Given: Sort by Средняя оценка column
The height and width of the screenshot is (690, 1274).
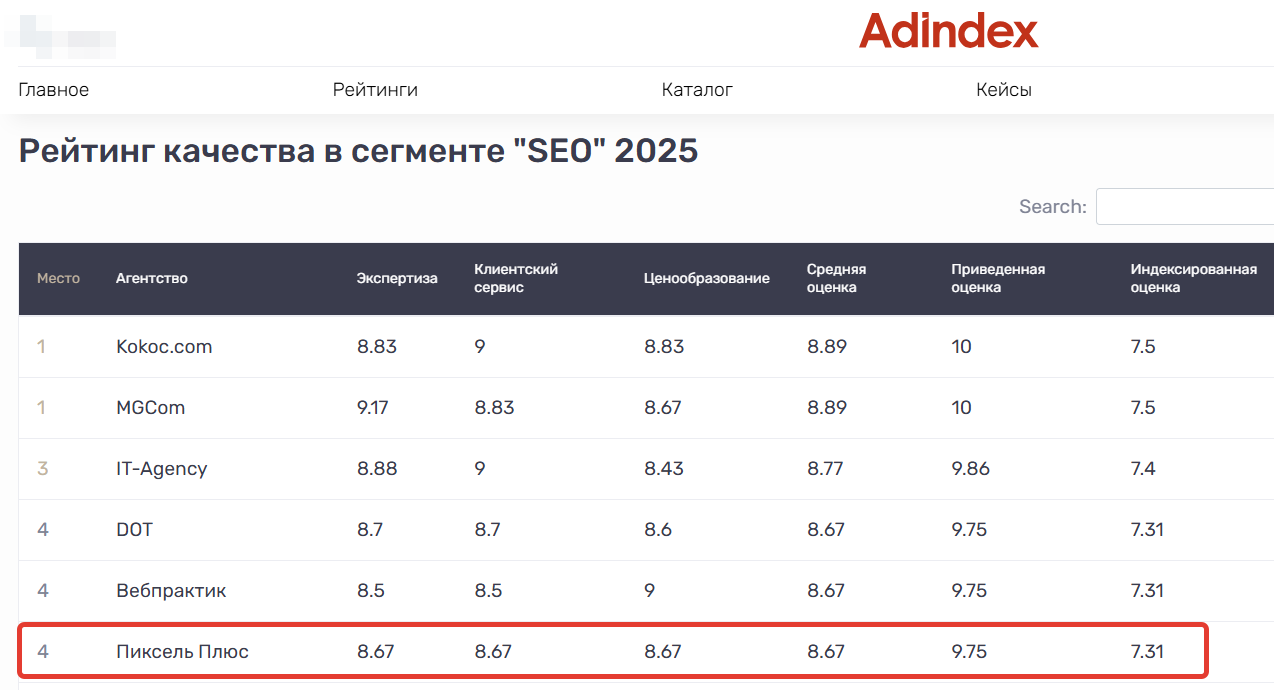Looking at the screenshot, I should coord(836,278).
